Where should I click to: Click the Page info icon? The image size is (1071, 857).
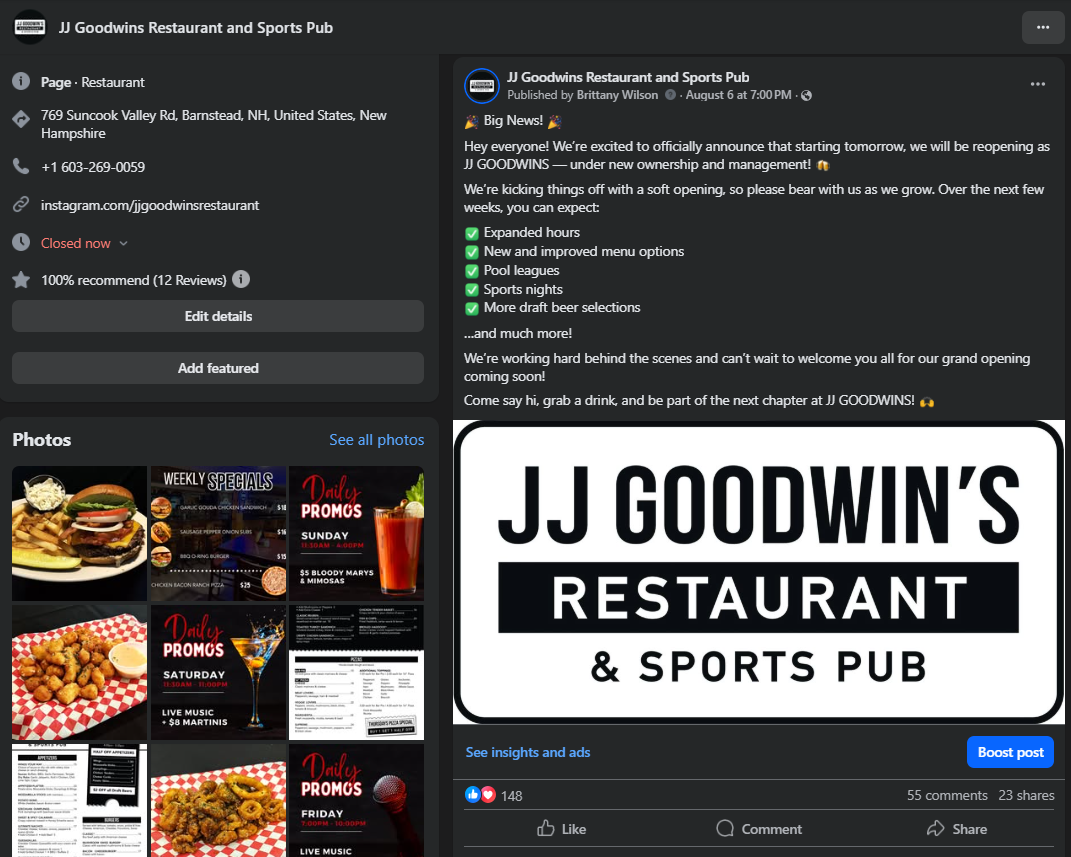[21, 81]
